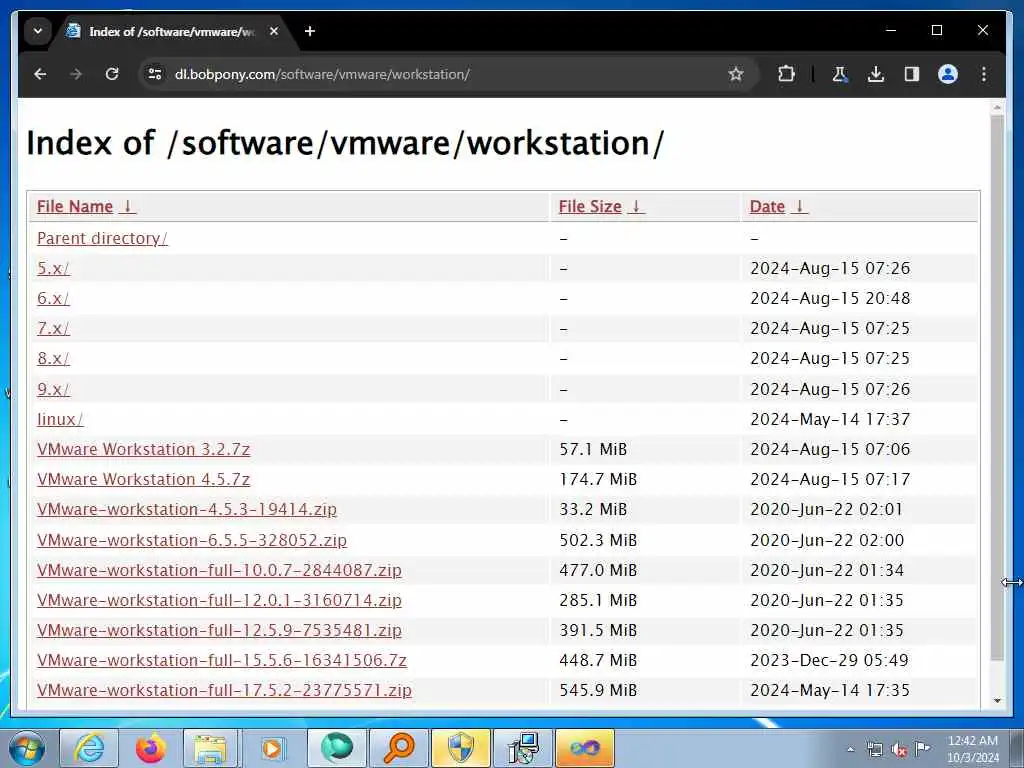Download VMware-workstation-full-10.0.7-2844087.zip
This screenshot has width=1024, height=768.
219,571
